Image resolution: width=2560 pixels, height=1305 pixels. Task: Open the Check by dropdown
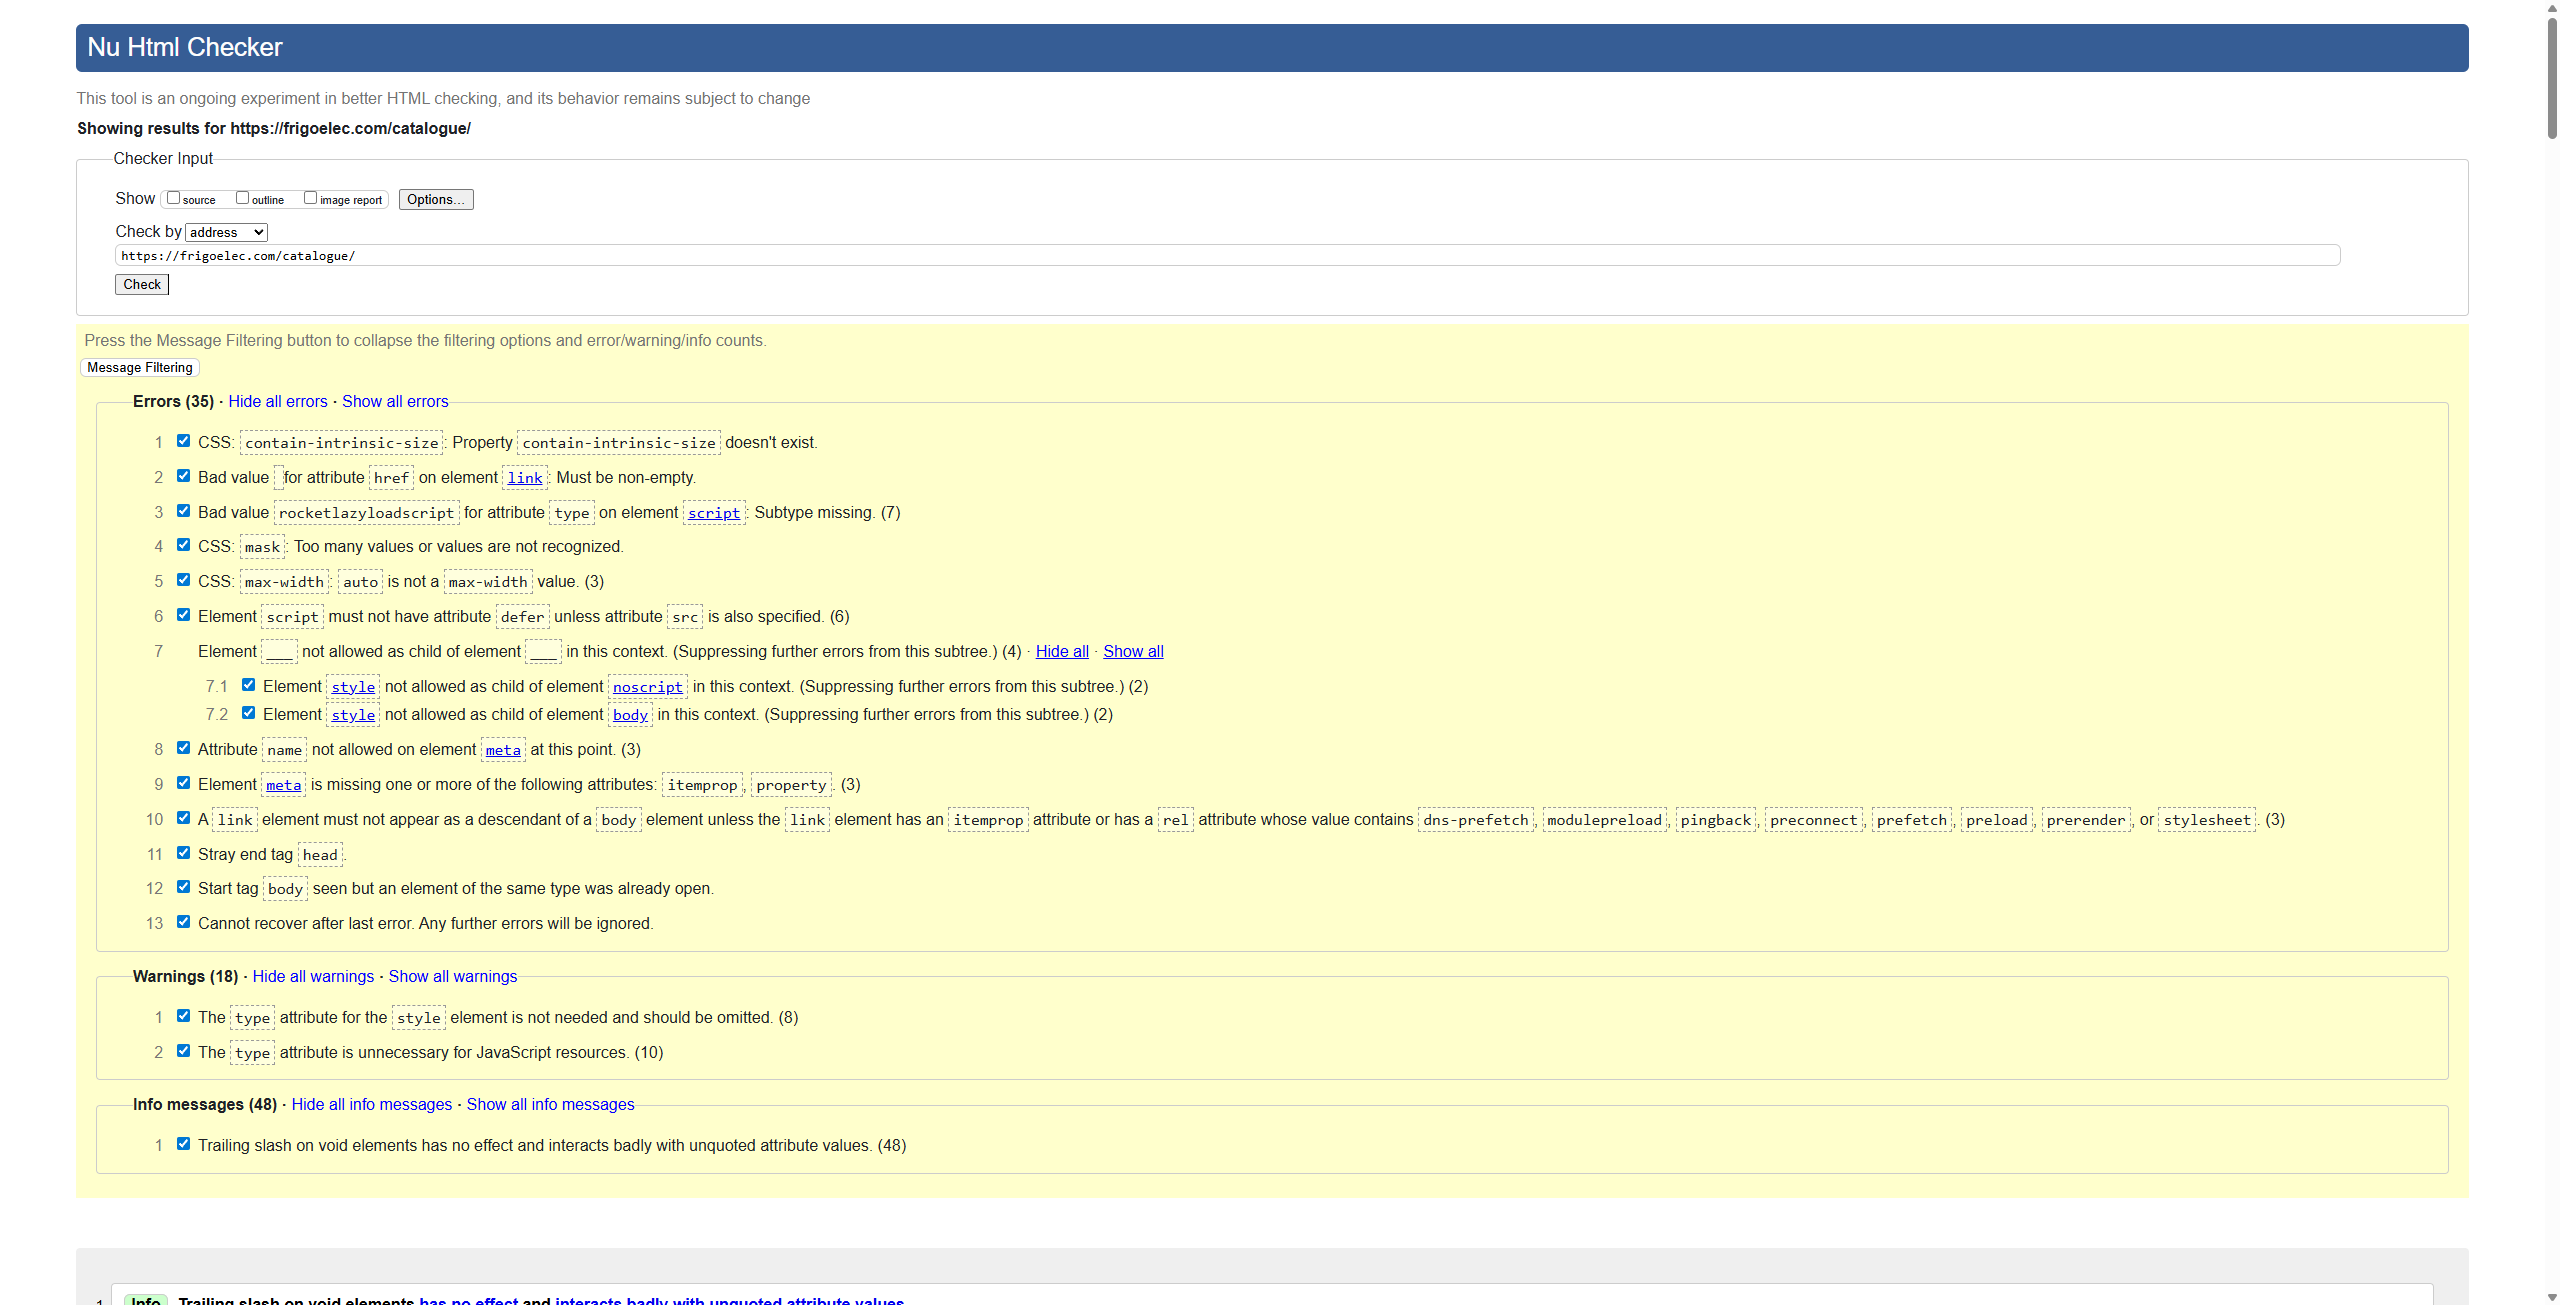(x=226, y=231)
